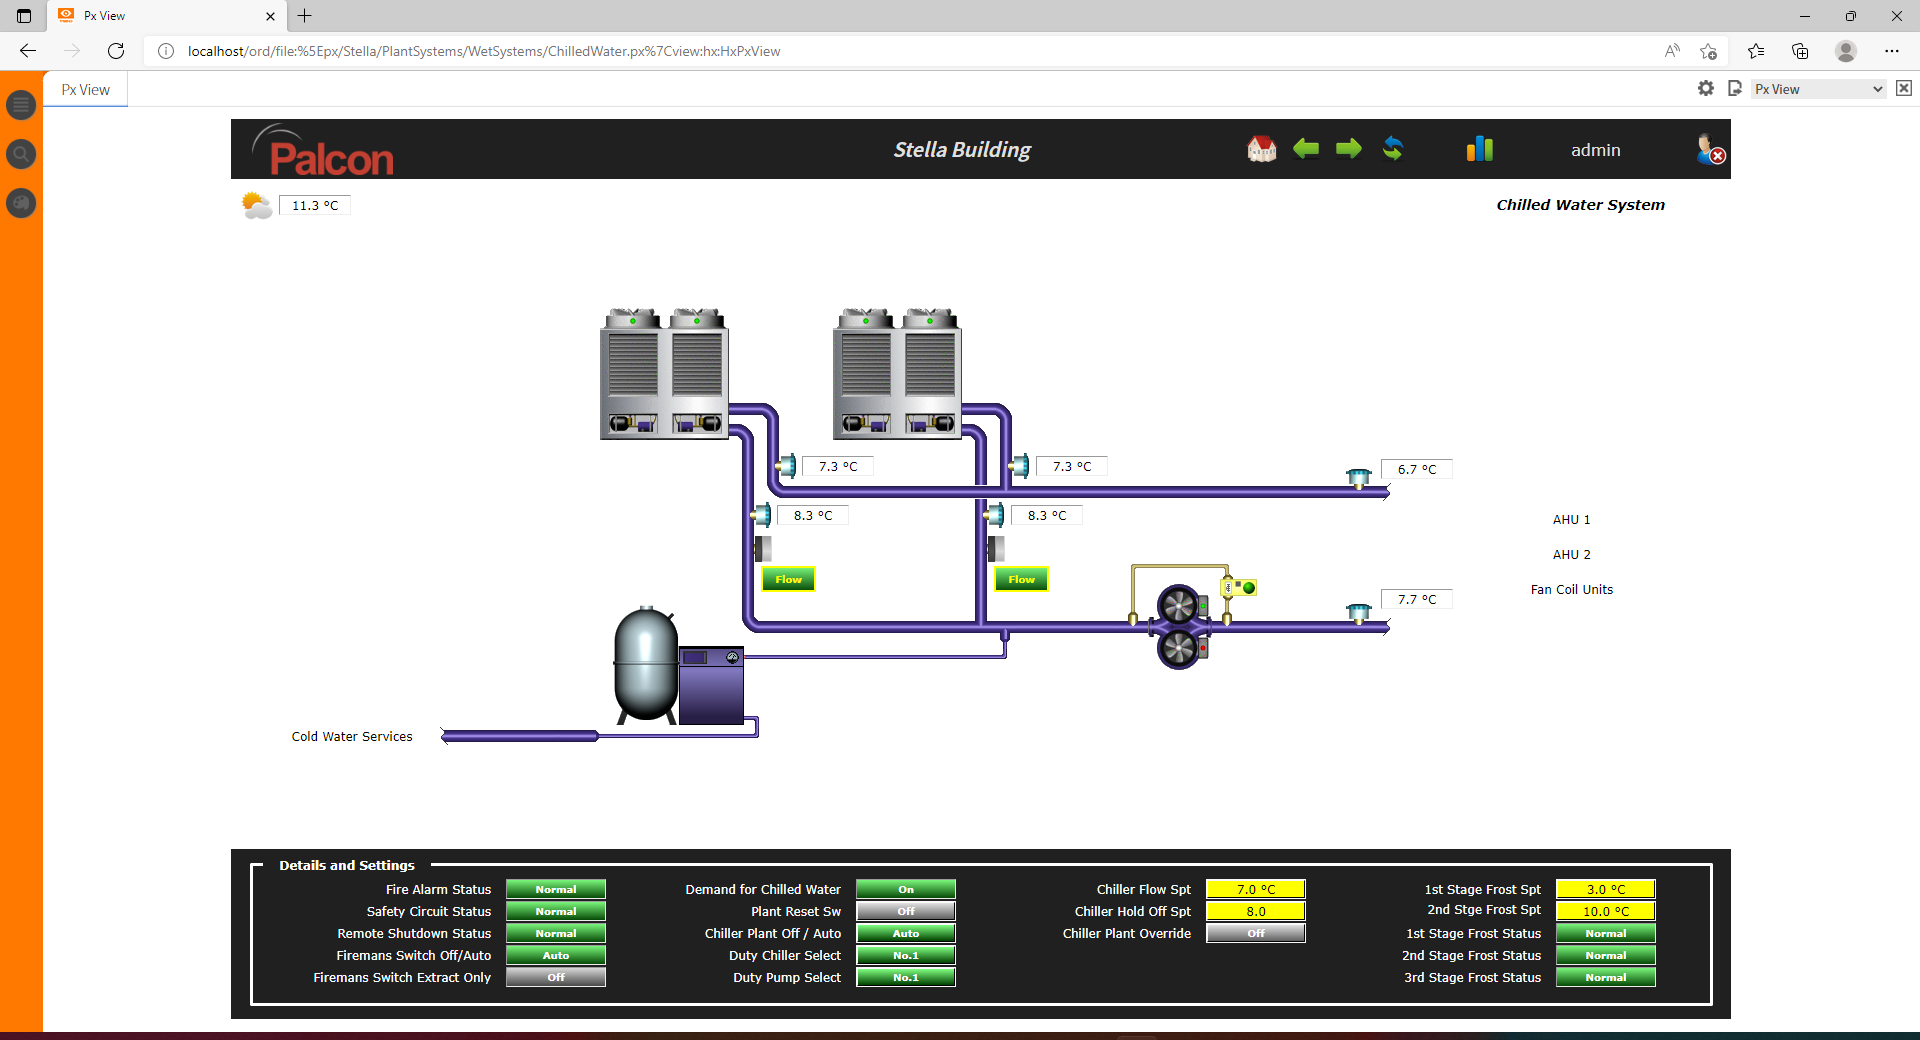Toggle Chiller Plant Override Off value
Viewport: 1920px width, 1040px height.
pos(1255,934)
